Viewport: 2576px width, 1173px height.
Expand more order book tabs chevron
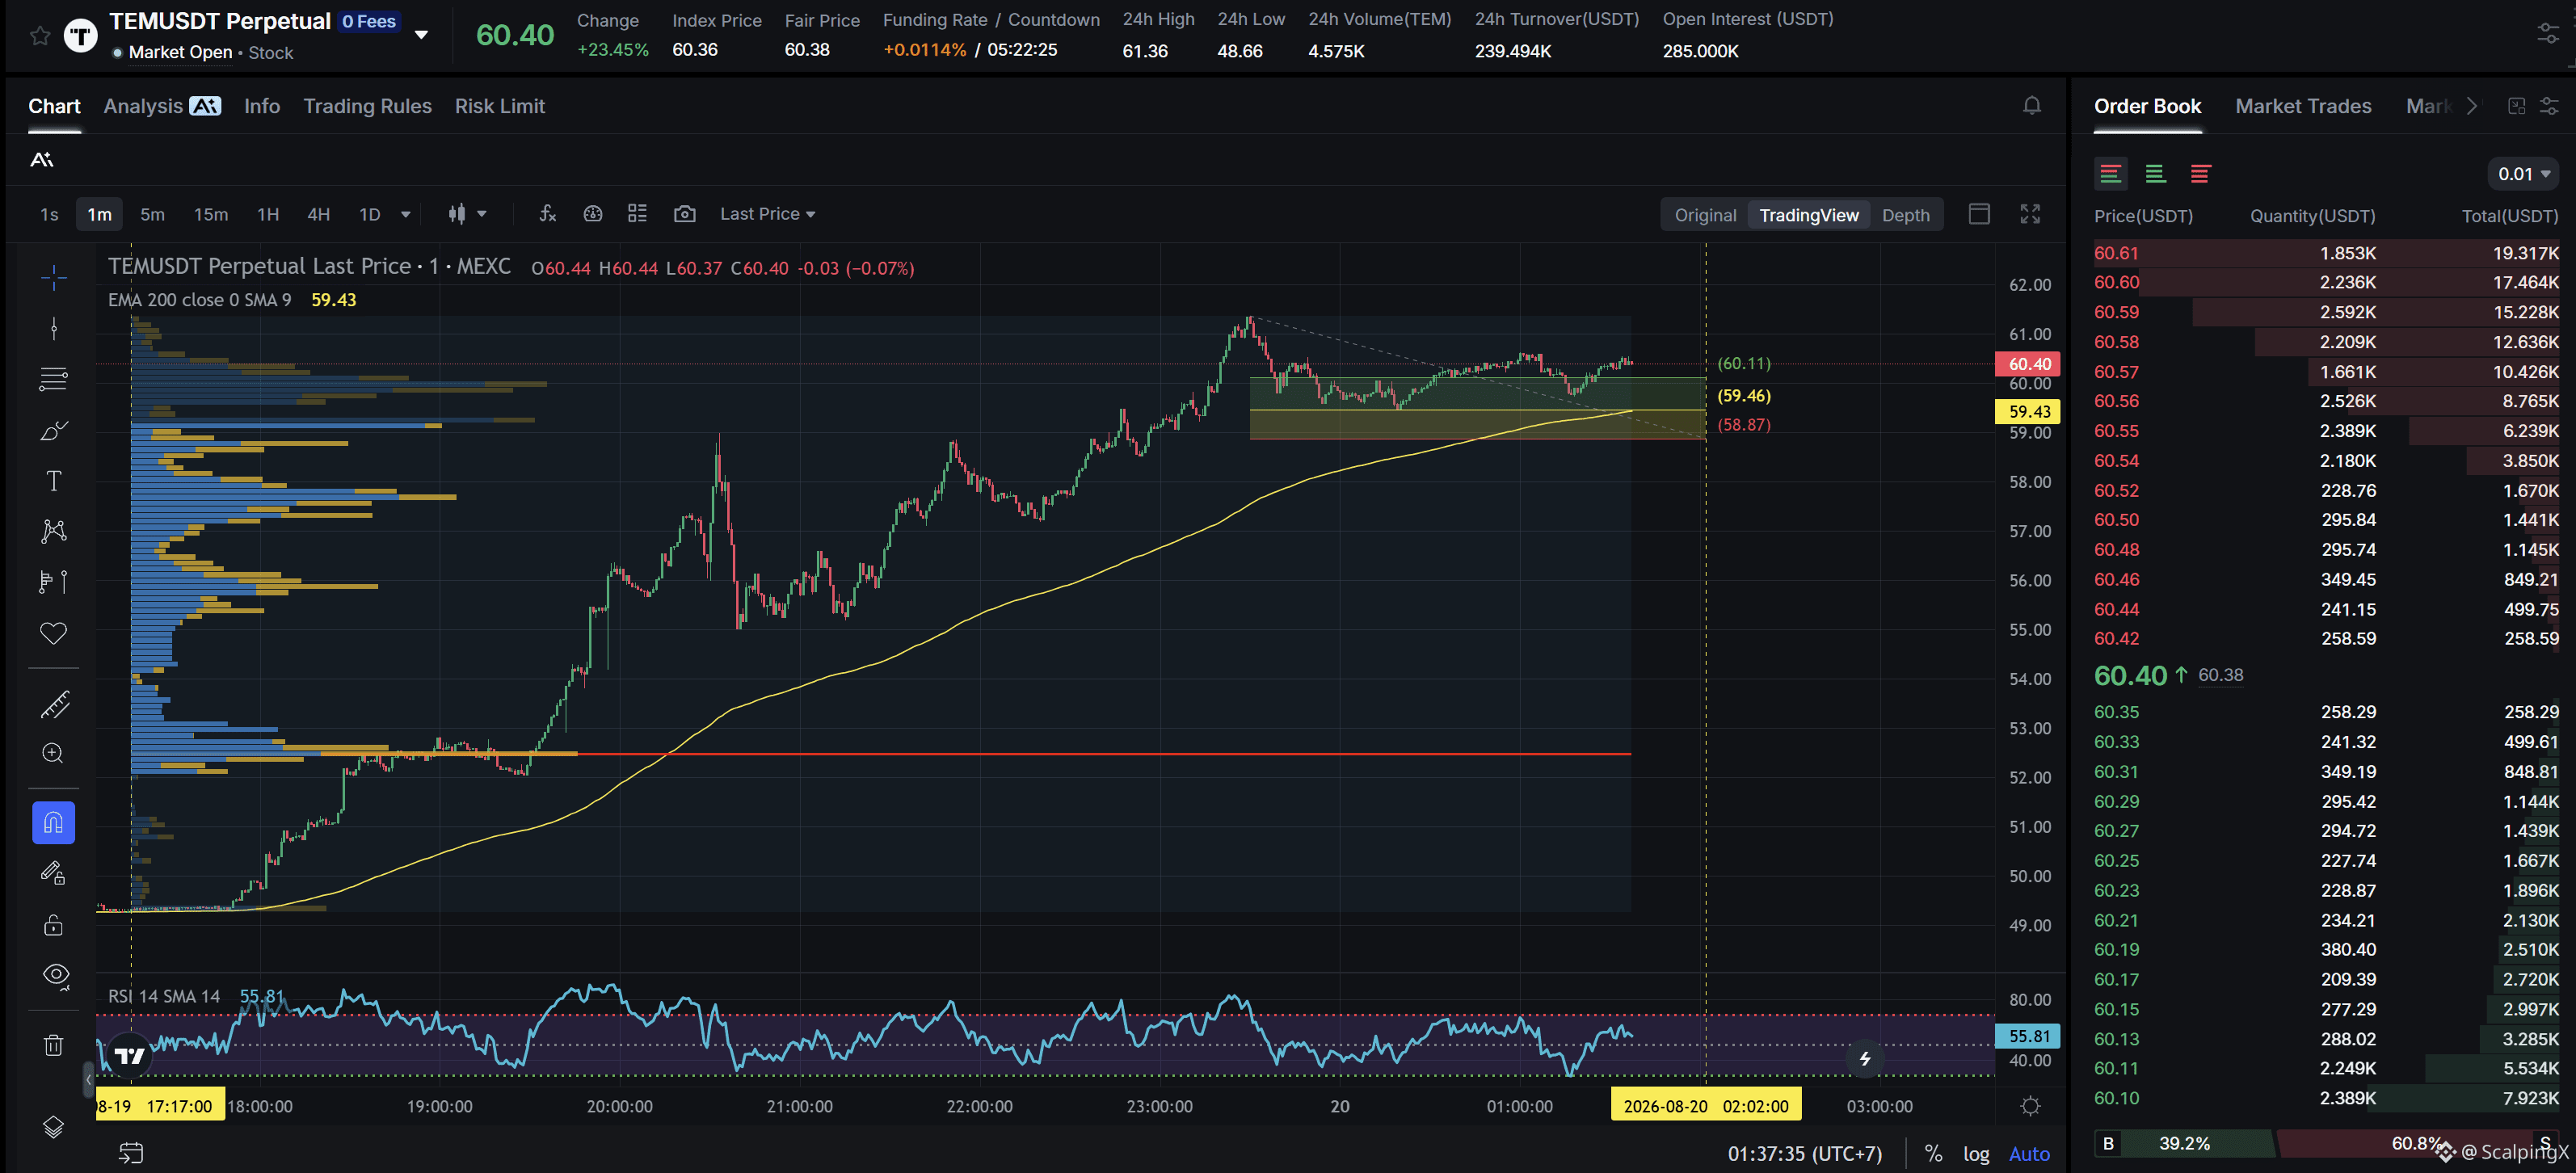pyautogui.click(x=2471, y=106)
